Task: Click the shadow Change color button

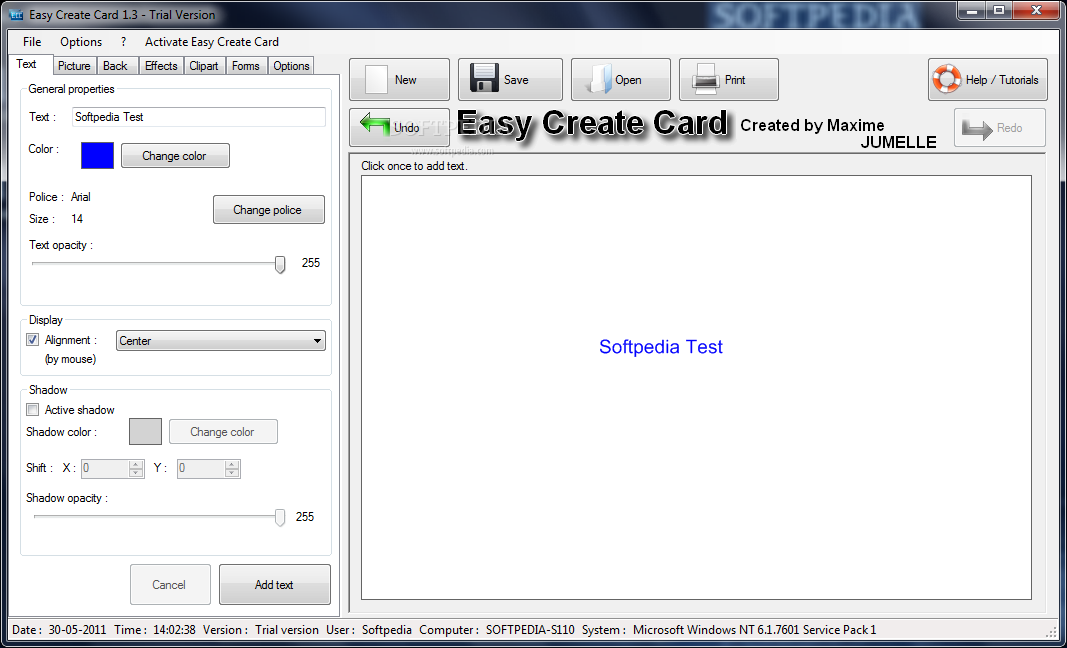Action: click(223, 432)
